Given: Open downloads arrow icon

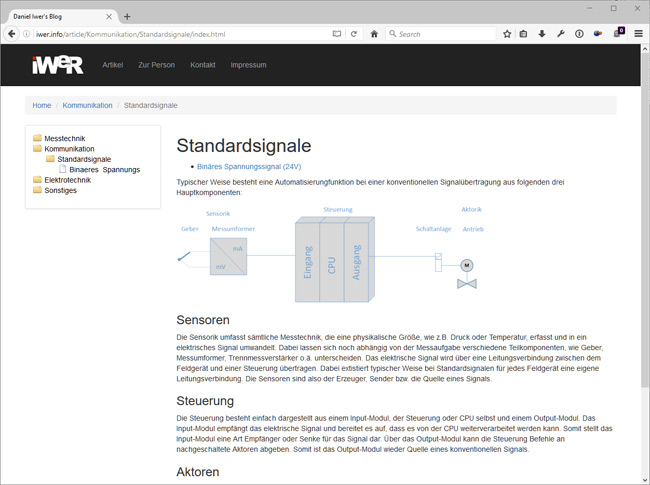Looking at the screenshot, I should (x=542, y=34).
